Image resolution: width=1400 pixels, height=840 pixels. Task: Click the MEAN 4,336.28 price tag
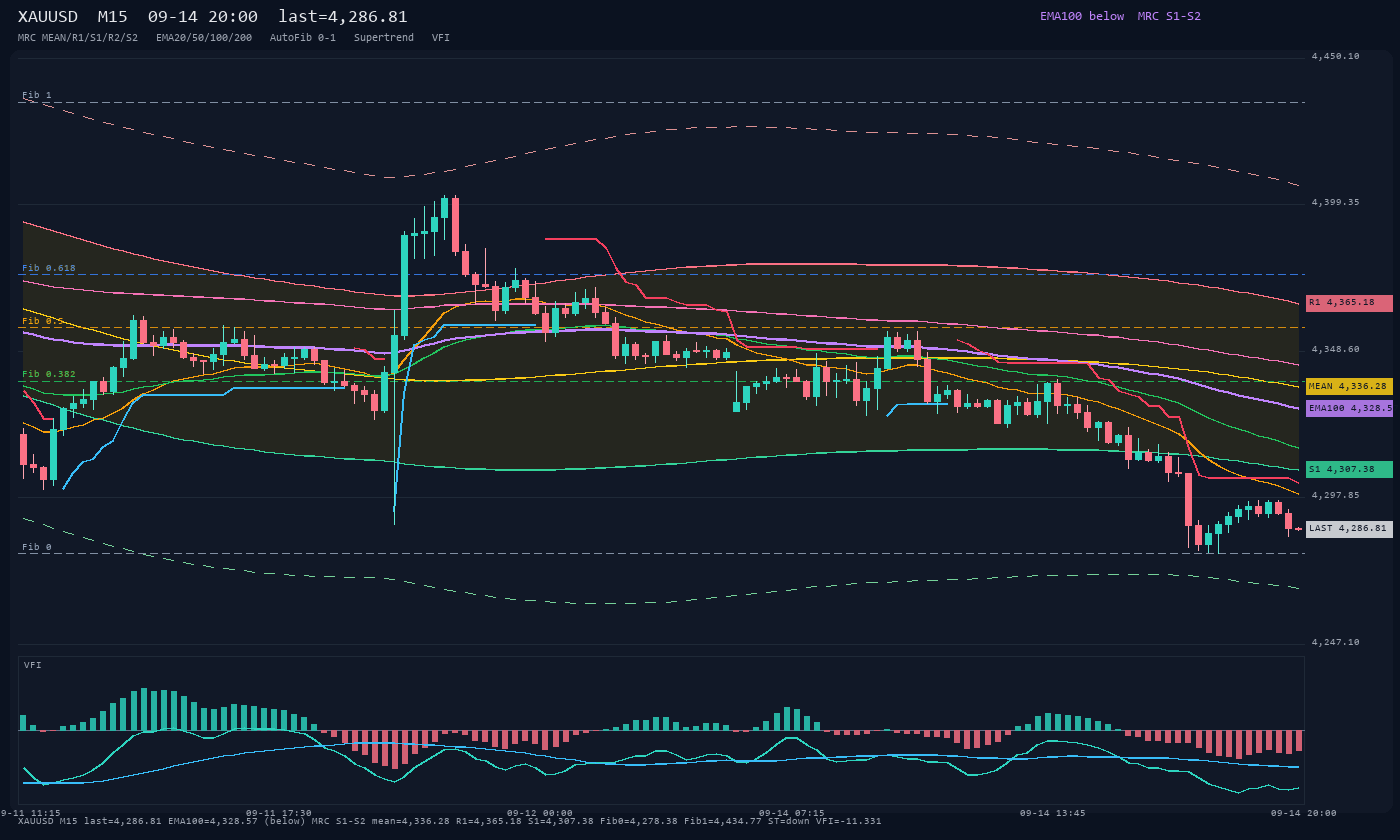pyautogui.click(x=1349, y=386)
